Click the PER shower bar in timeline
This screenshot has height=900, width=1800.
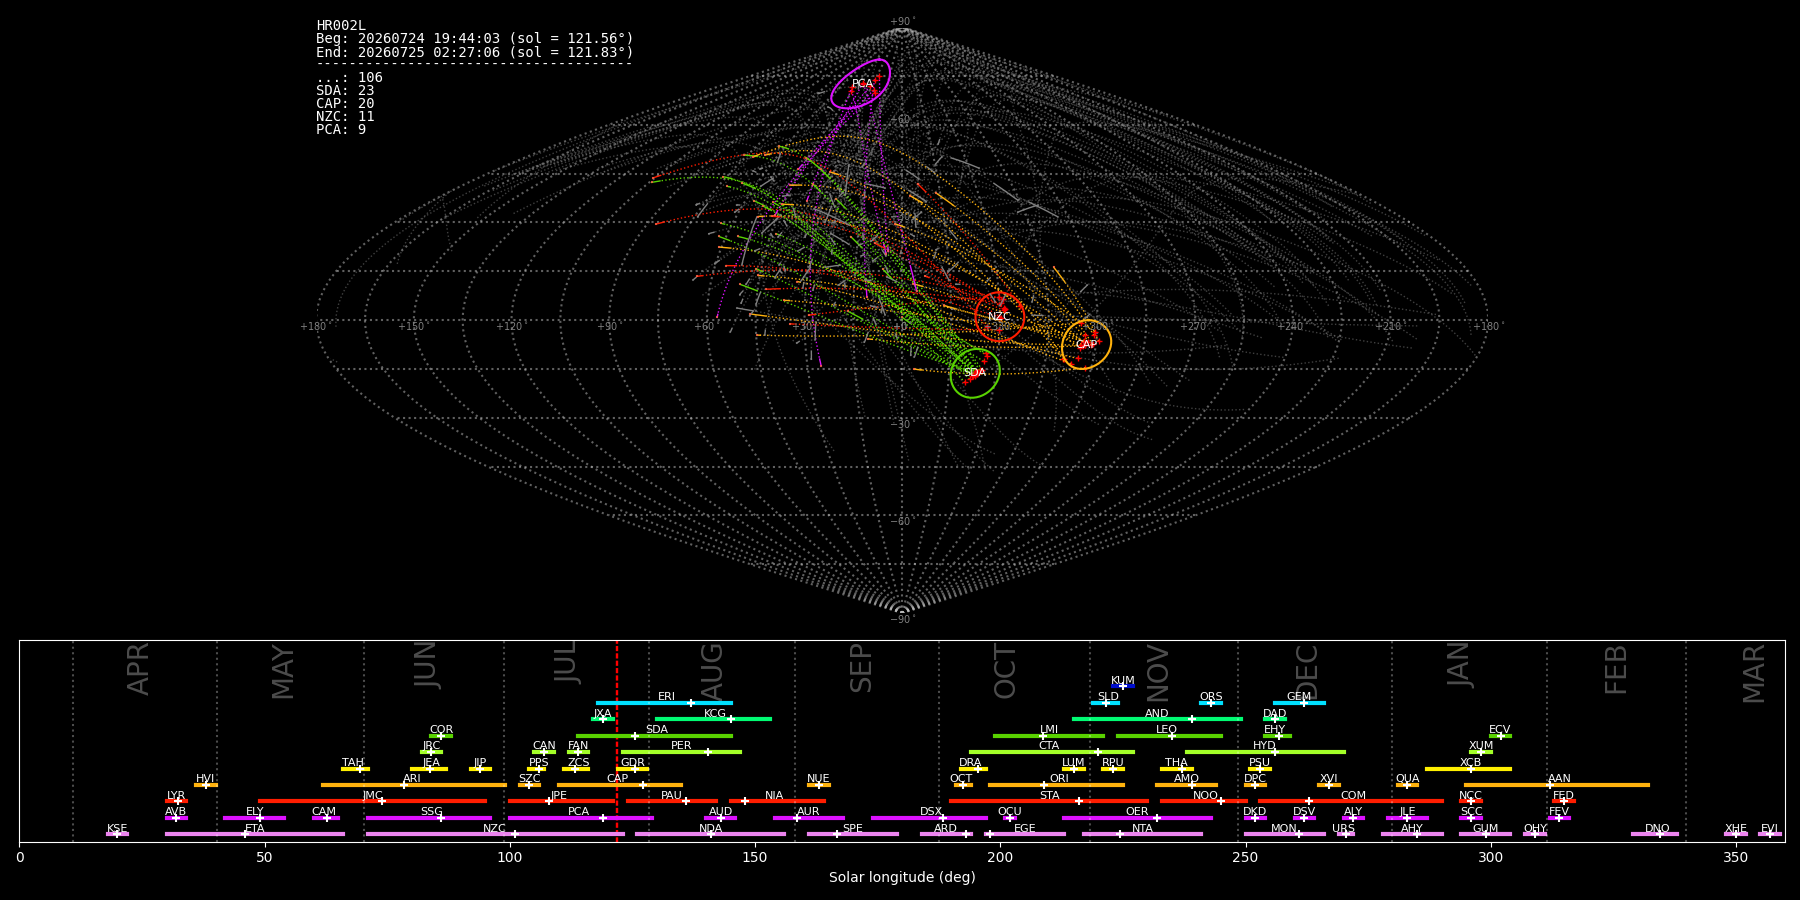(x=681, y=752)
